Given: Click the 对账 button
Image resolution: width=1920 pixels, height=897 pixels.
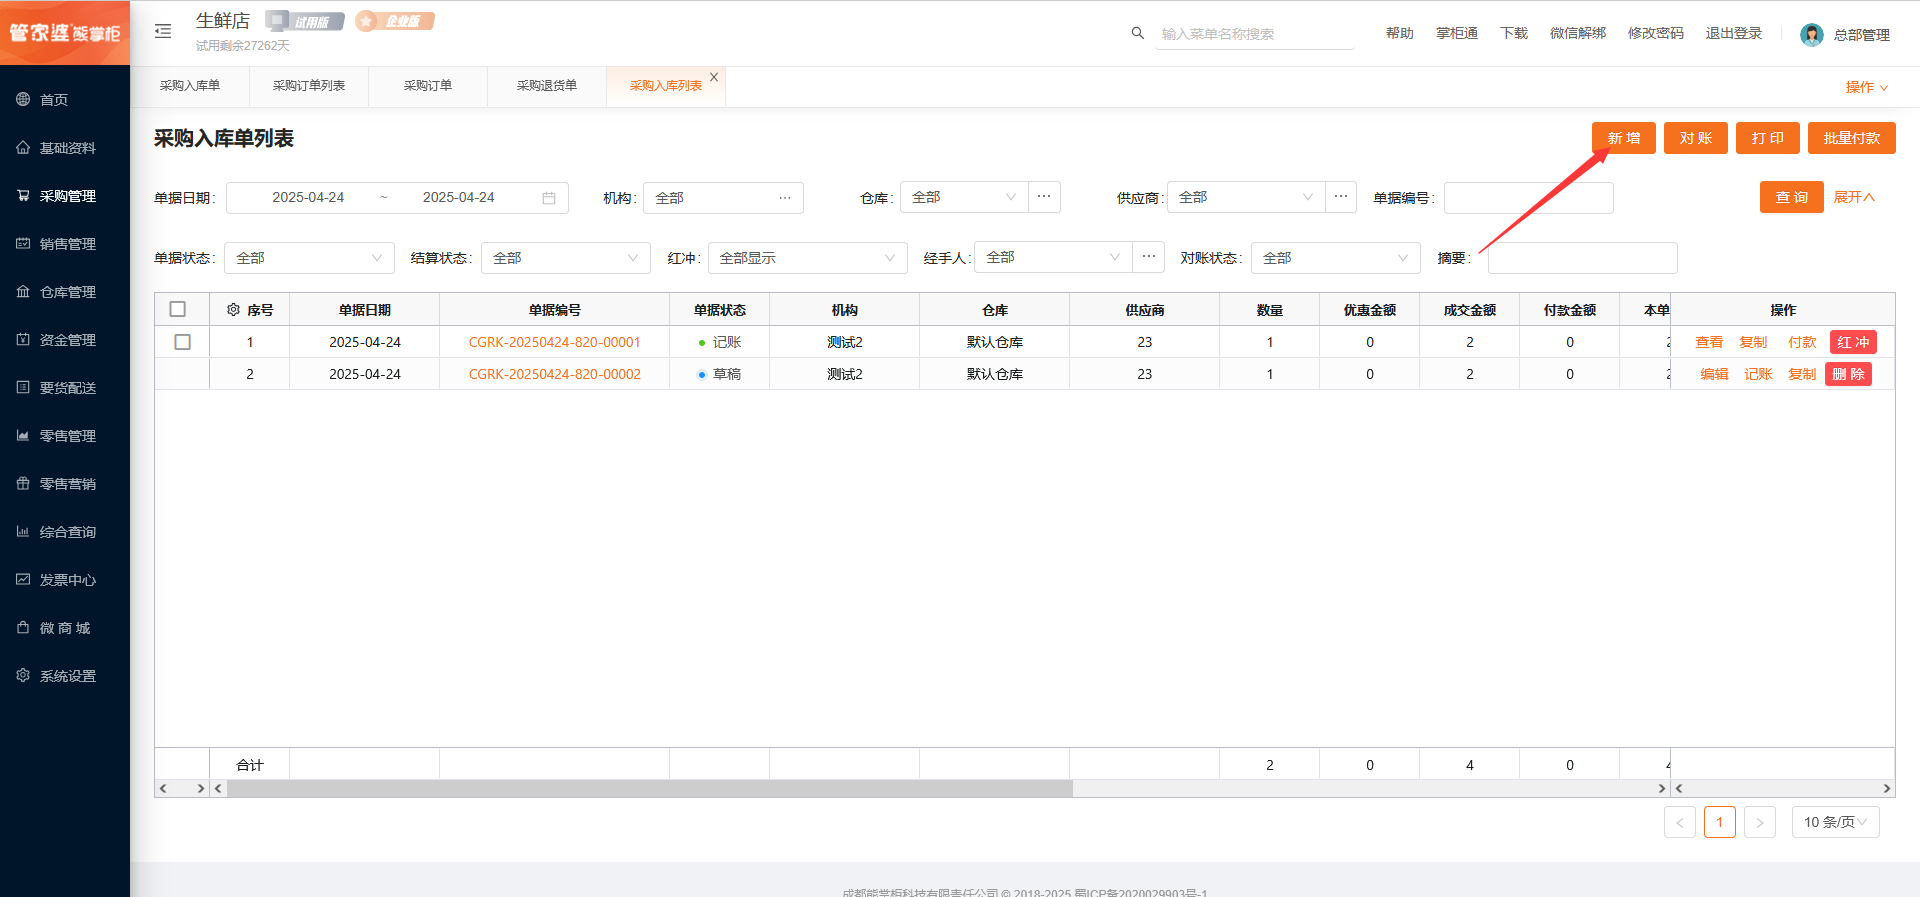Looking at the screenshot, I should tap(1696, 138).
